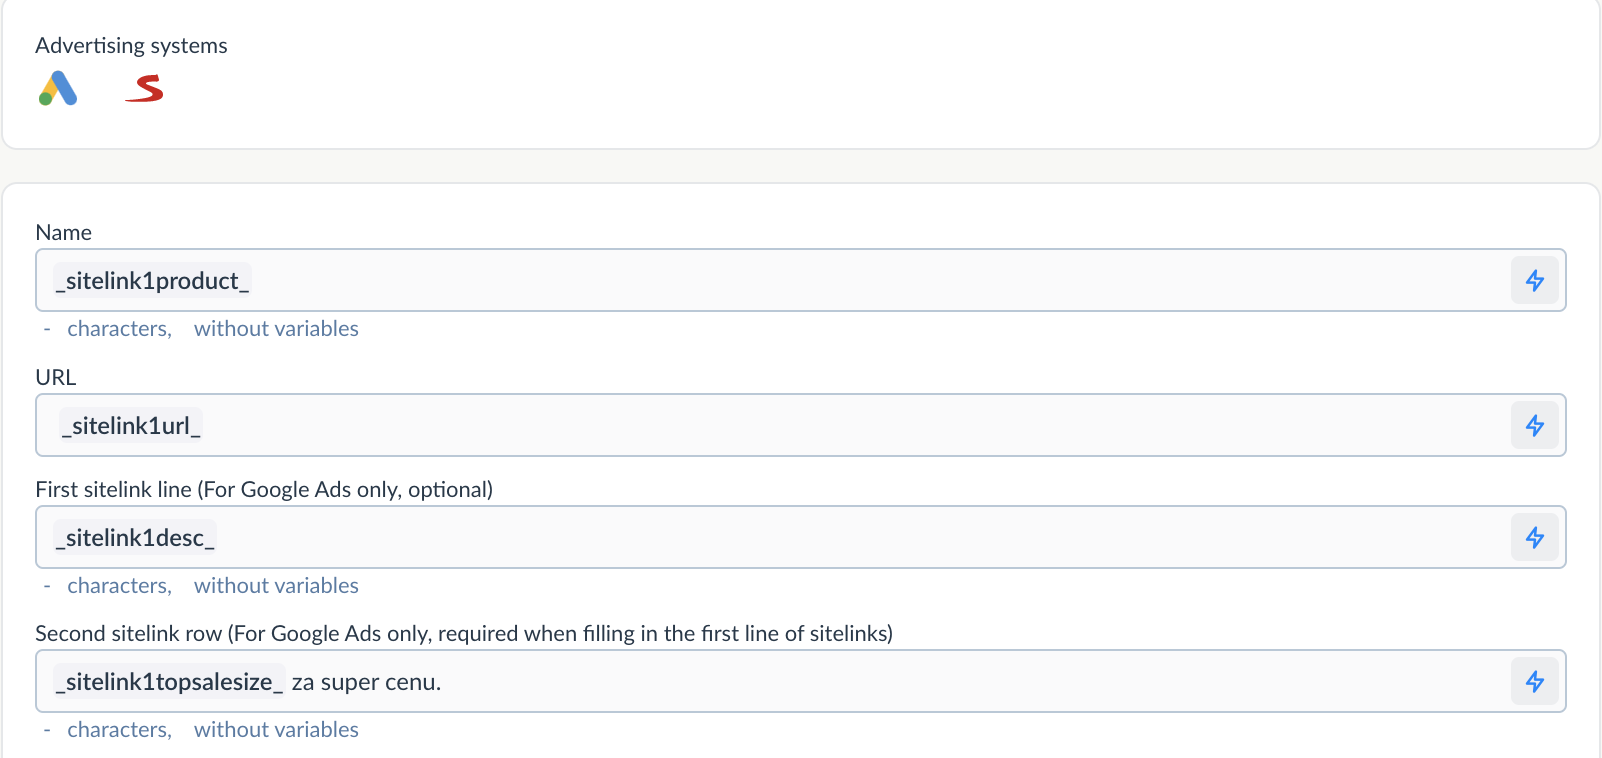Click the _sitelink1topsalesize_ variable chip

(169, 682)
